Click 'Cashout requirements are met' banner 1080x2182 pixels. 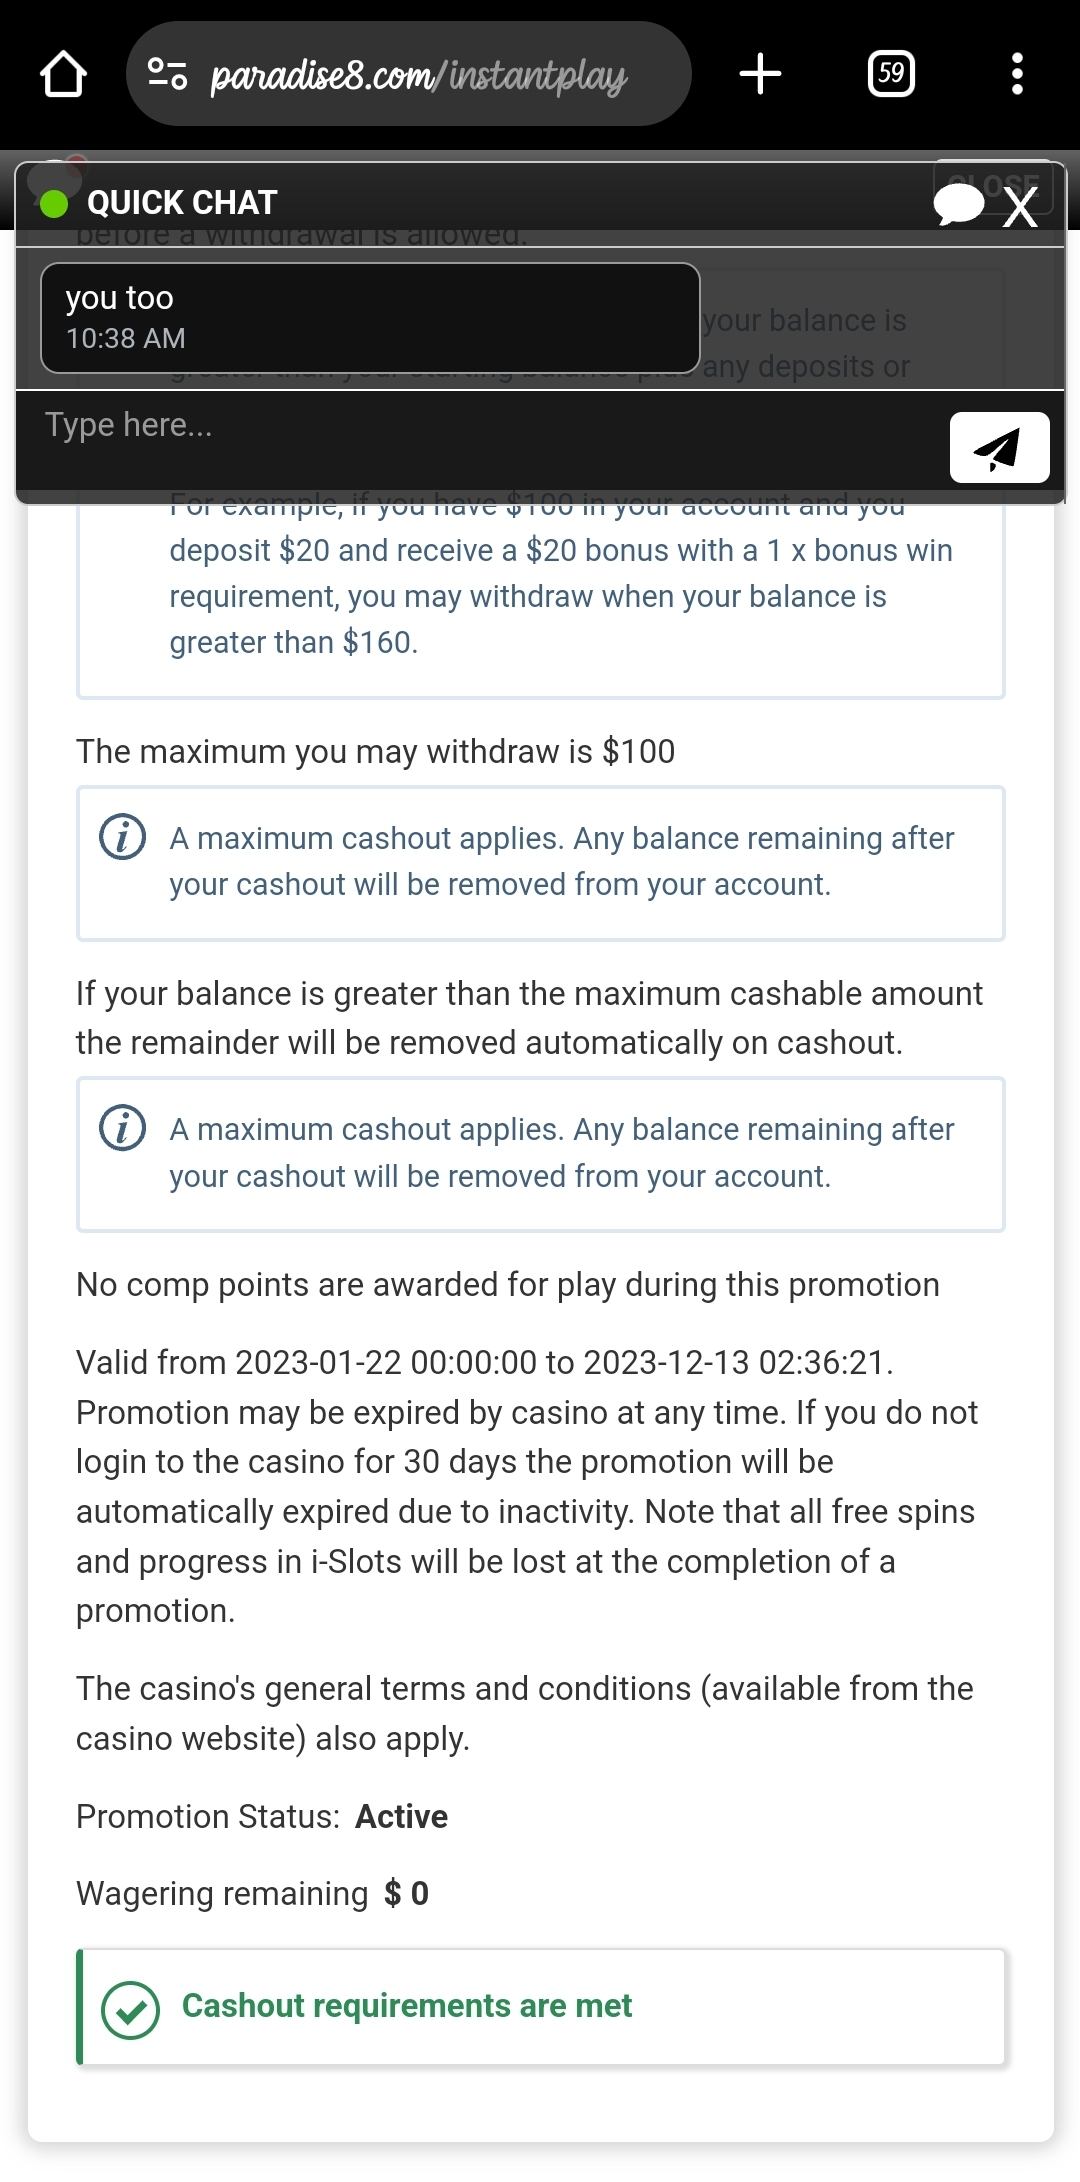coord(540,2006)
